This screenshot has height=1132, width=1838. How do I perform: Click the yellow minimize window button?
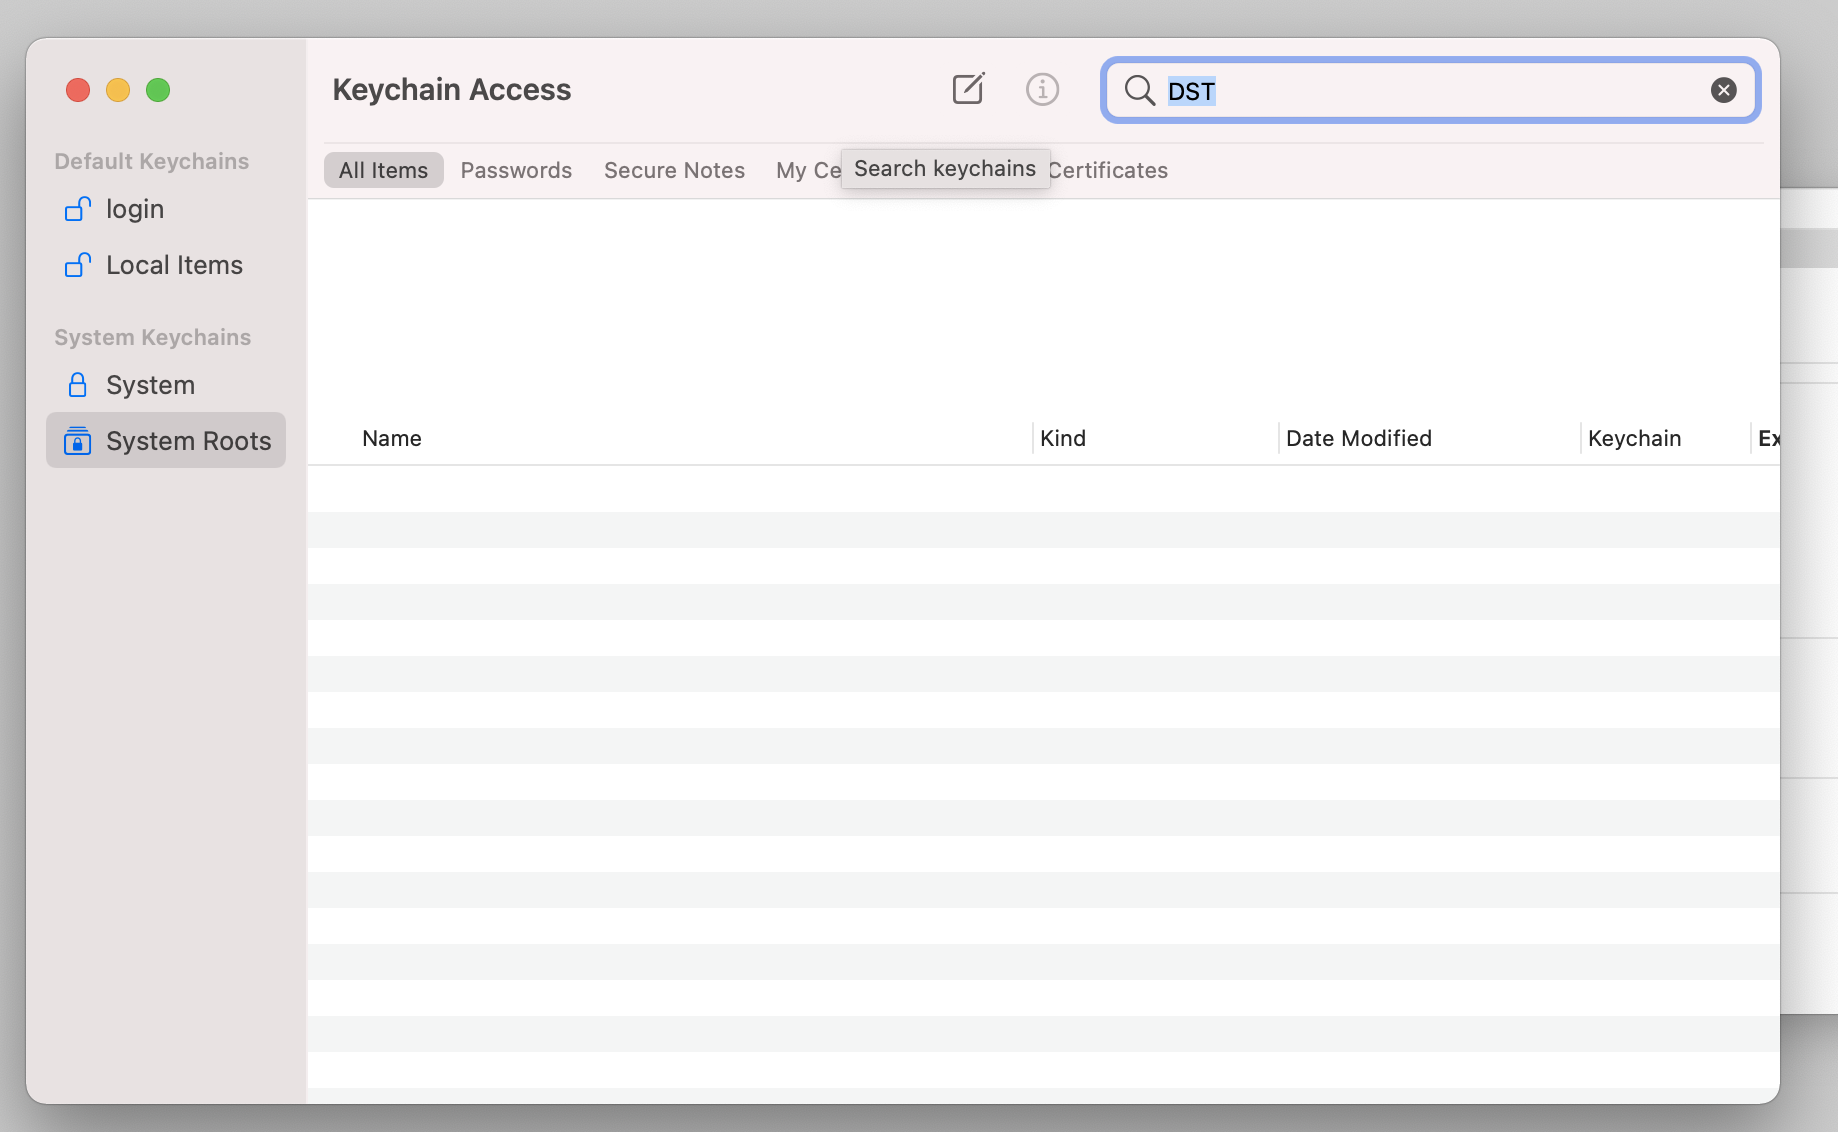[118, 90]
